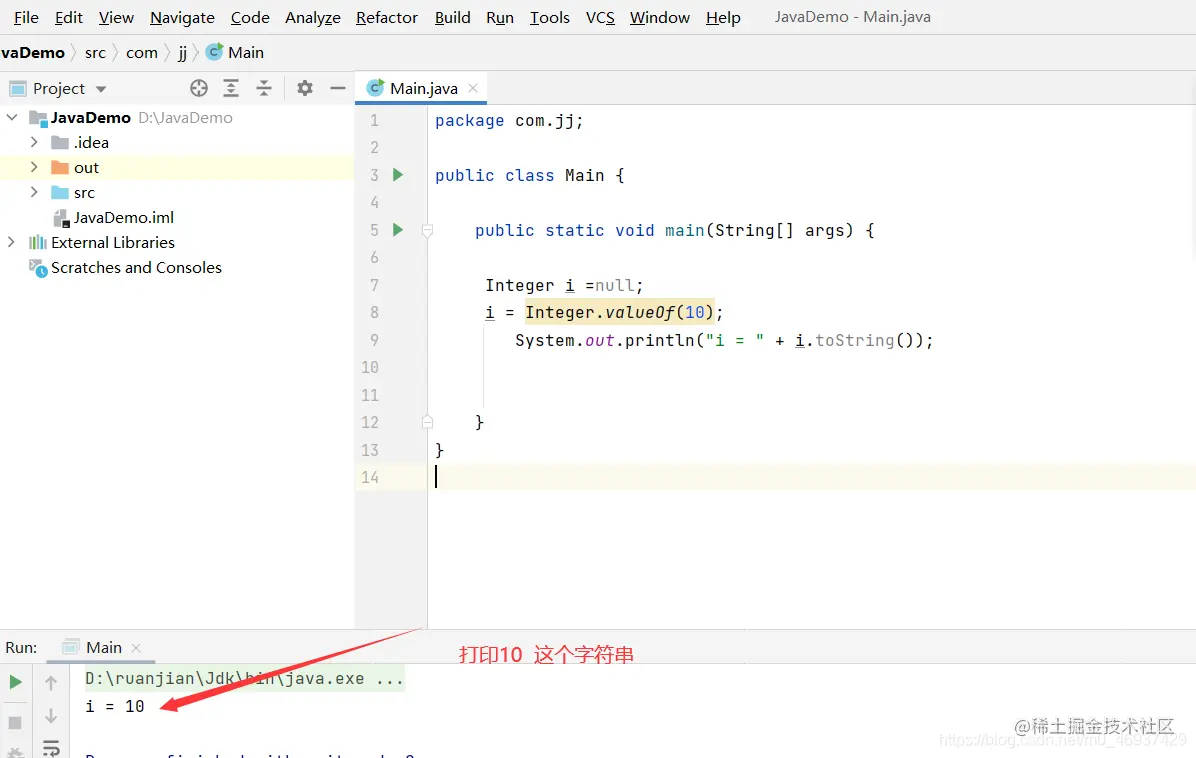Collapse the main method using the line 5 fold marker
The height and width of the screenshot is (758, 1196).
427,230
